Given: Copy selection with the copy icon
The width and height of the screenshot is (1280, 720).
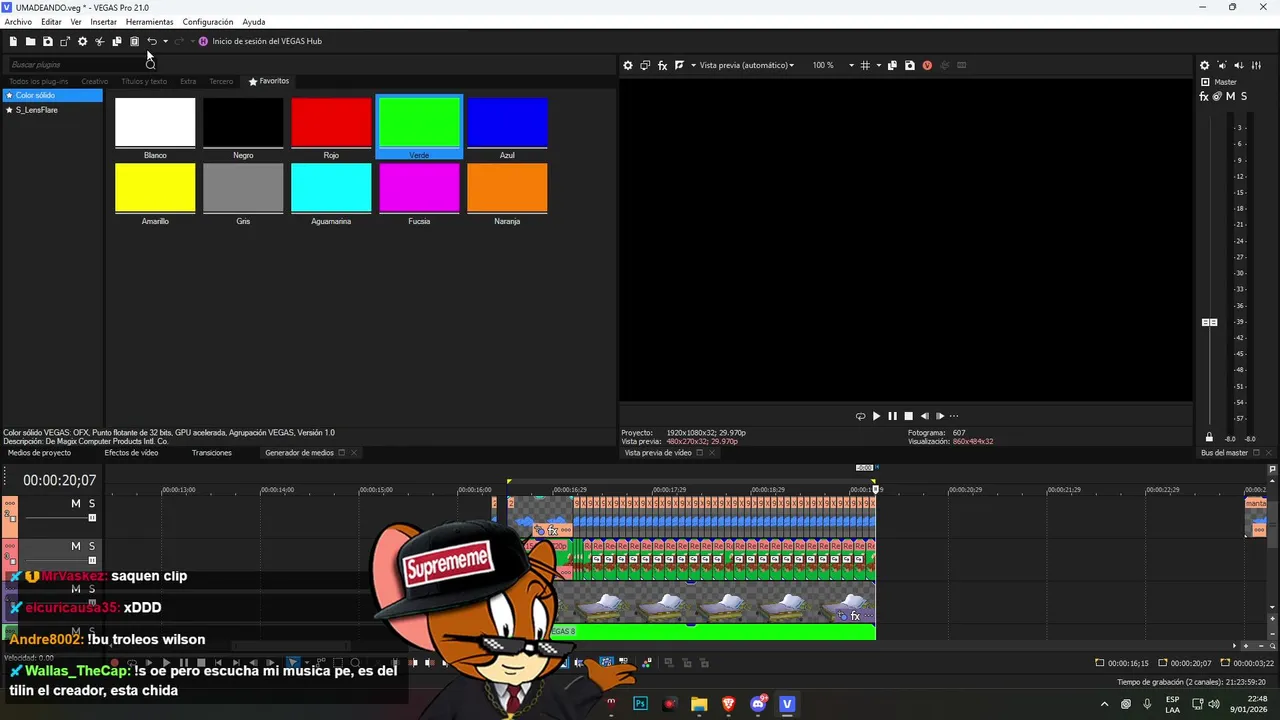Looking at the screenshot, I should click(x=117, y=41).
